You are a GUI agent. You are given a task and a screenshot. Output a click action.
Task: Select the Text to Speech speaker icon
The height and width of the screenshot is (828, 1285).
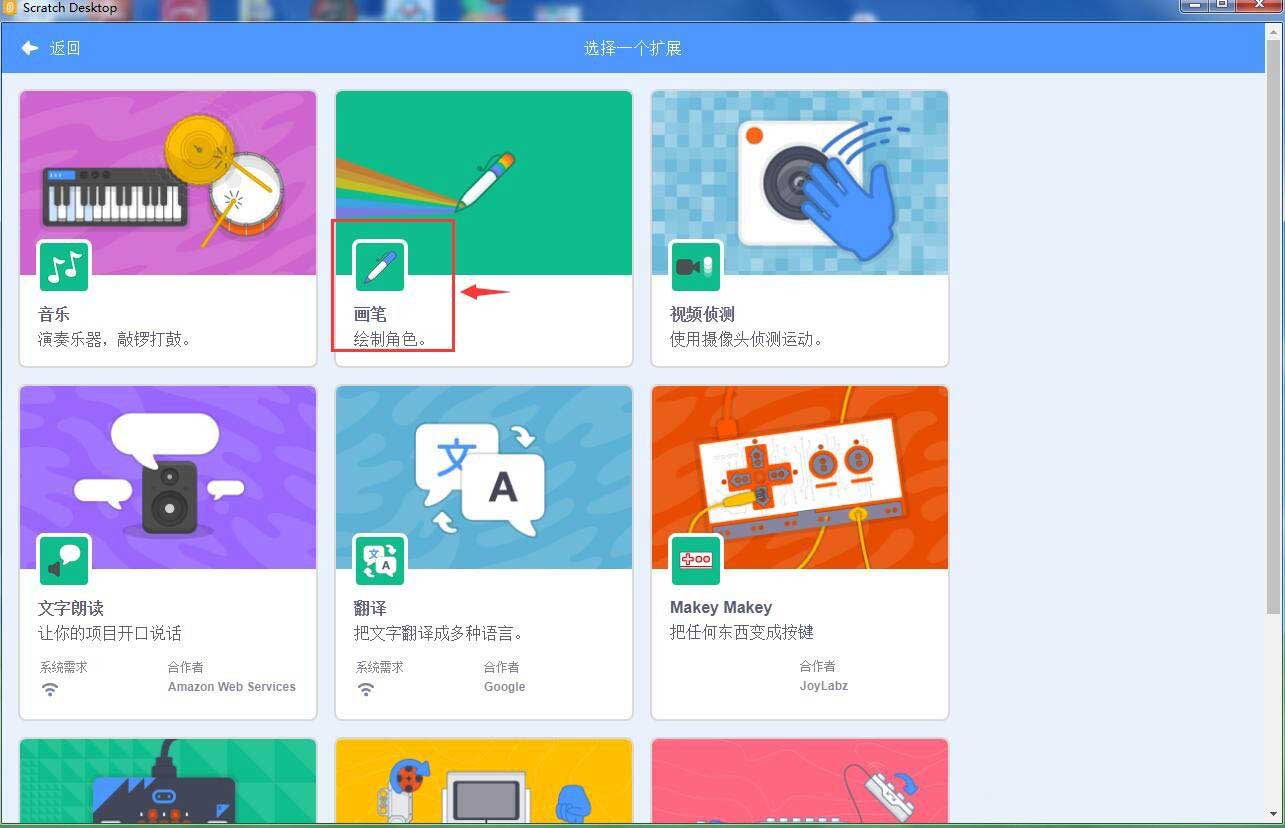(x=64, y=560)
